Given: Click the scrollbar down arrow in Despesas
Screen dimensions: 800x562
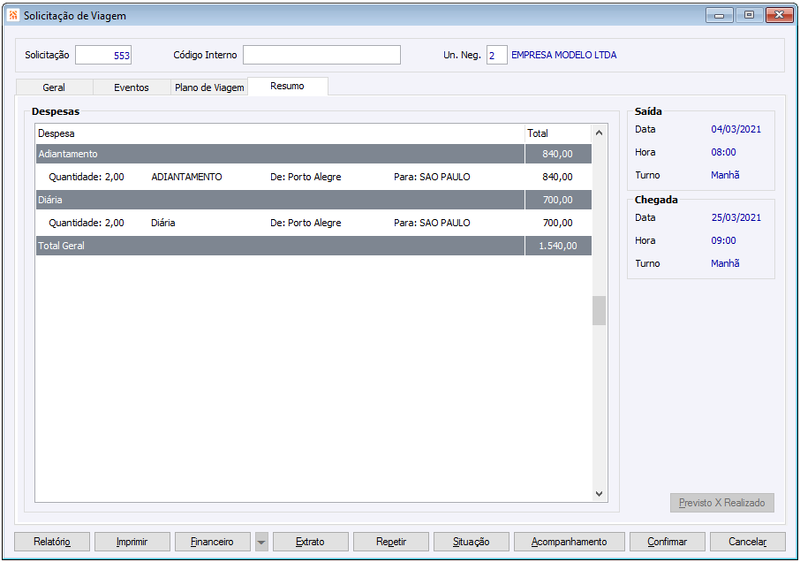Looking at the screenshot, I should (599, 494).
